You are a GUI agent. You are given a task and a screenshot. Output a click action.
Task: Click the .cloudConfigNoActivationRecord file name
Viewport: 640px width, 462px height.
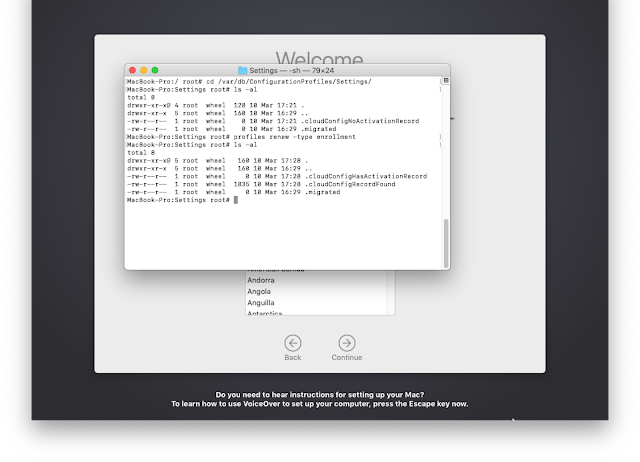[360, 121]
